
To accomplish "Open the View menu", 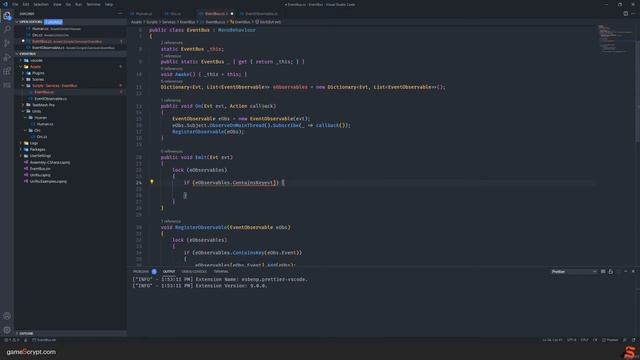I will 57,4.
